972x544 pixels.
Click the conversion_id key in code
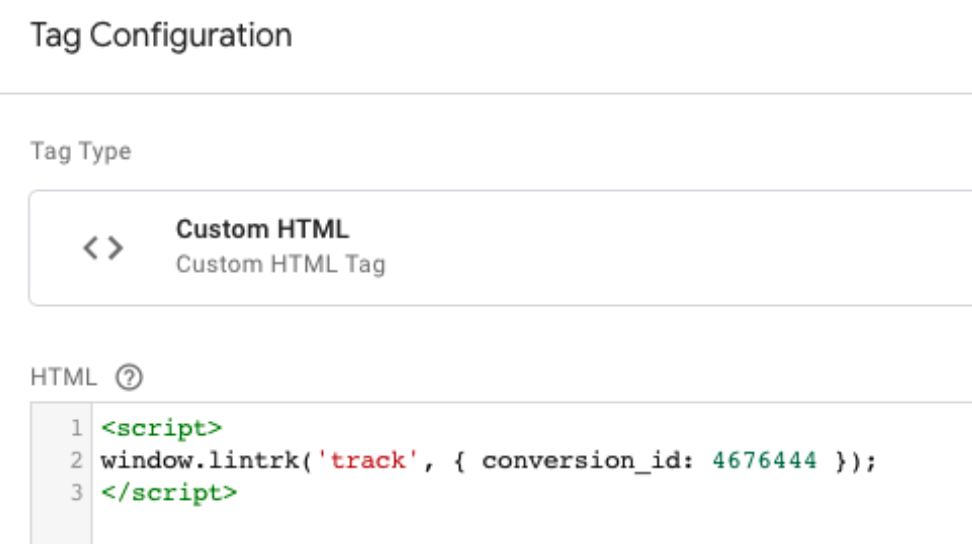[583, 460]
